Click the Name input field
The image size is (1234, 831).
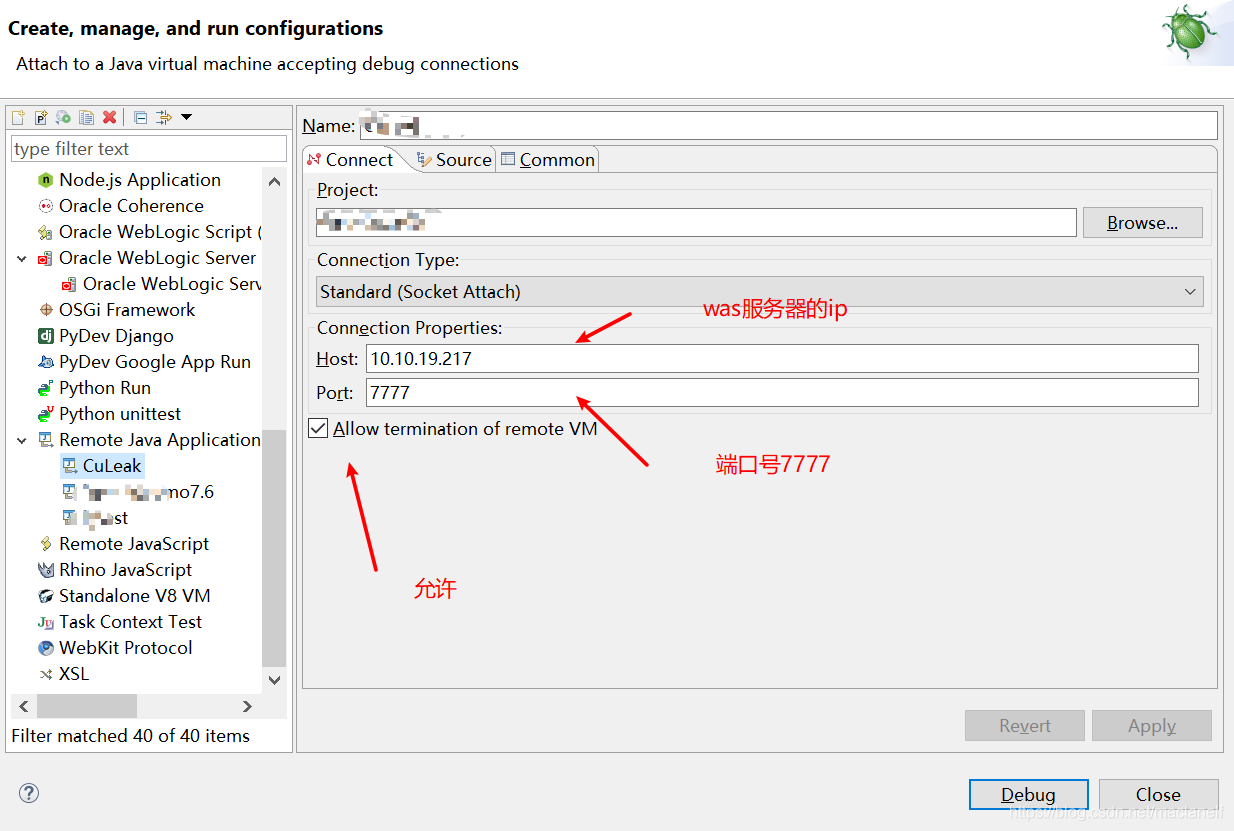click(787, 126)
